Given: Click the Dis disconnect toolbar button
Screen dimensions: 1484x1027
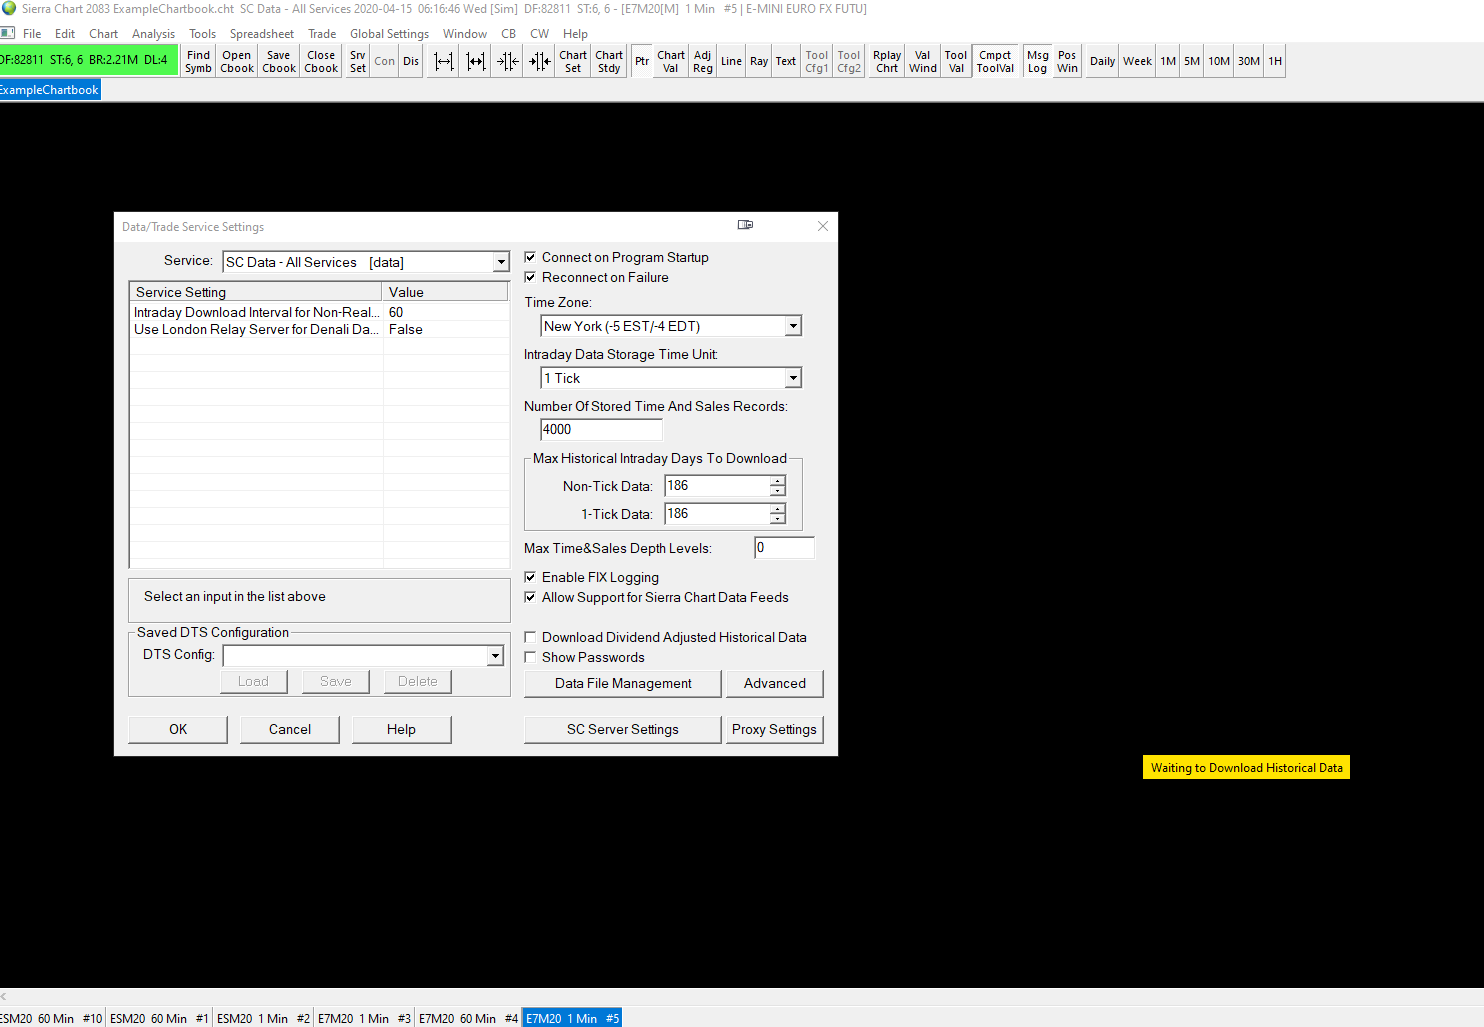Looking at the screenshot, I should (411, 62).
